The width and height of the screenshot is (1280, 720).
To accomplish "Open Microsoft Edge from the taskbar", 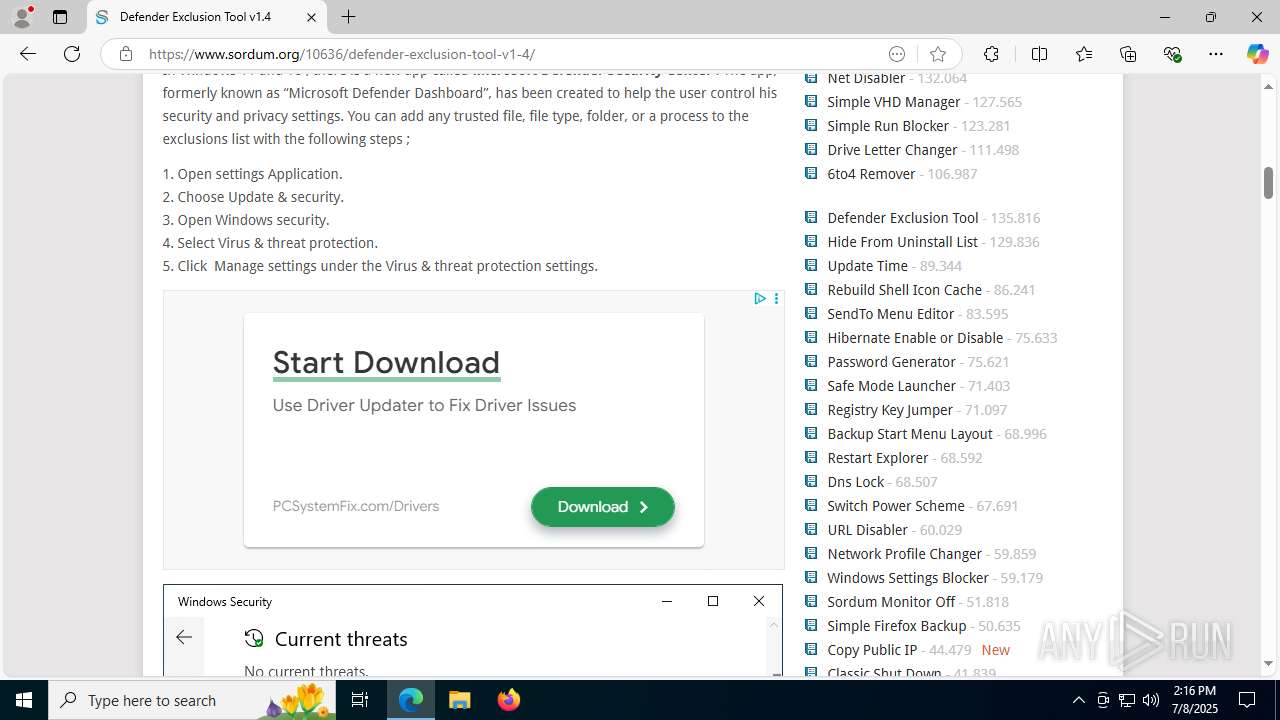I will [x=411, y=700].
